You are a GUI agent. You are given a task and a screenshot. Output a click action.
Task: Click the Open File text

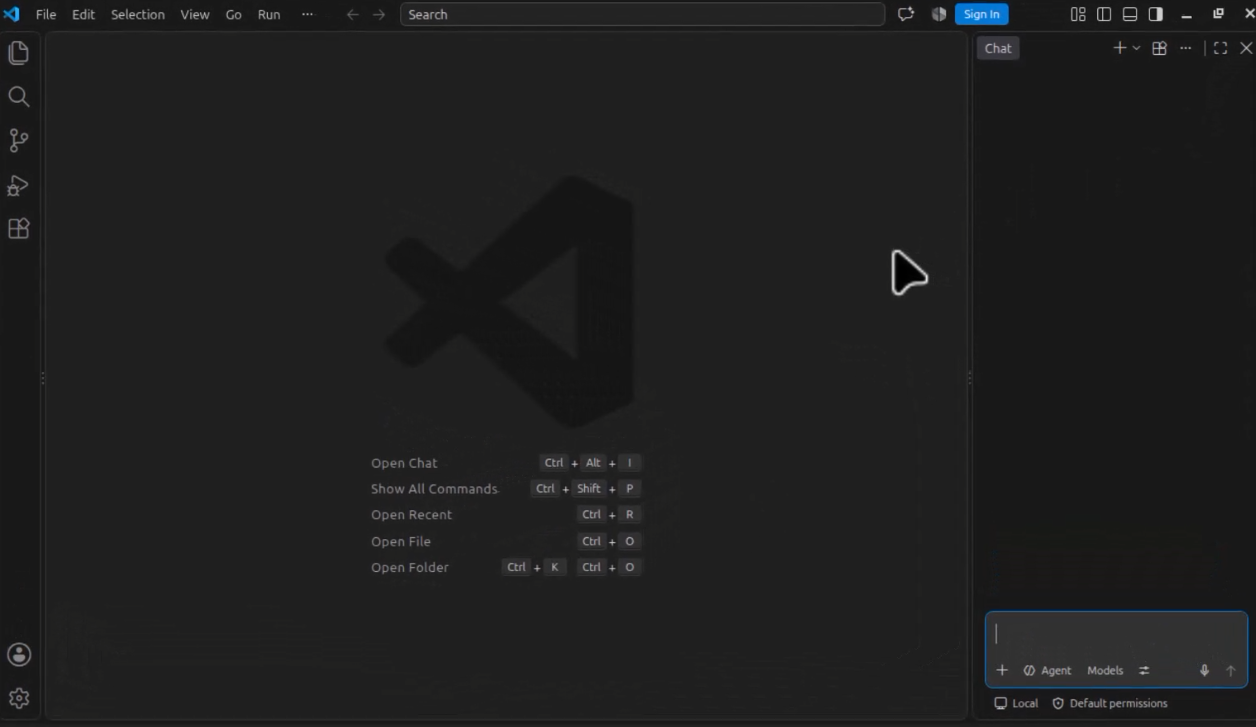coord(401,541)
